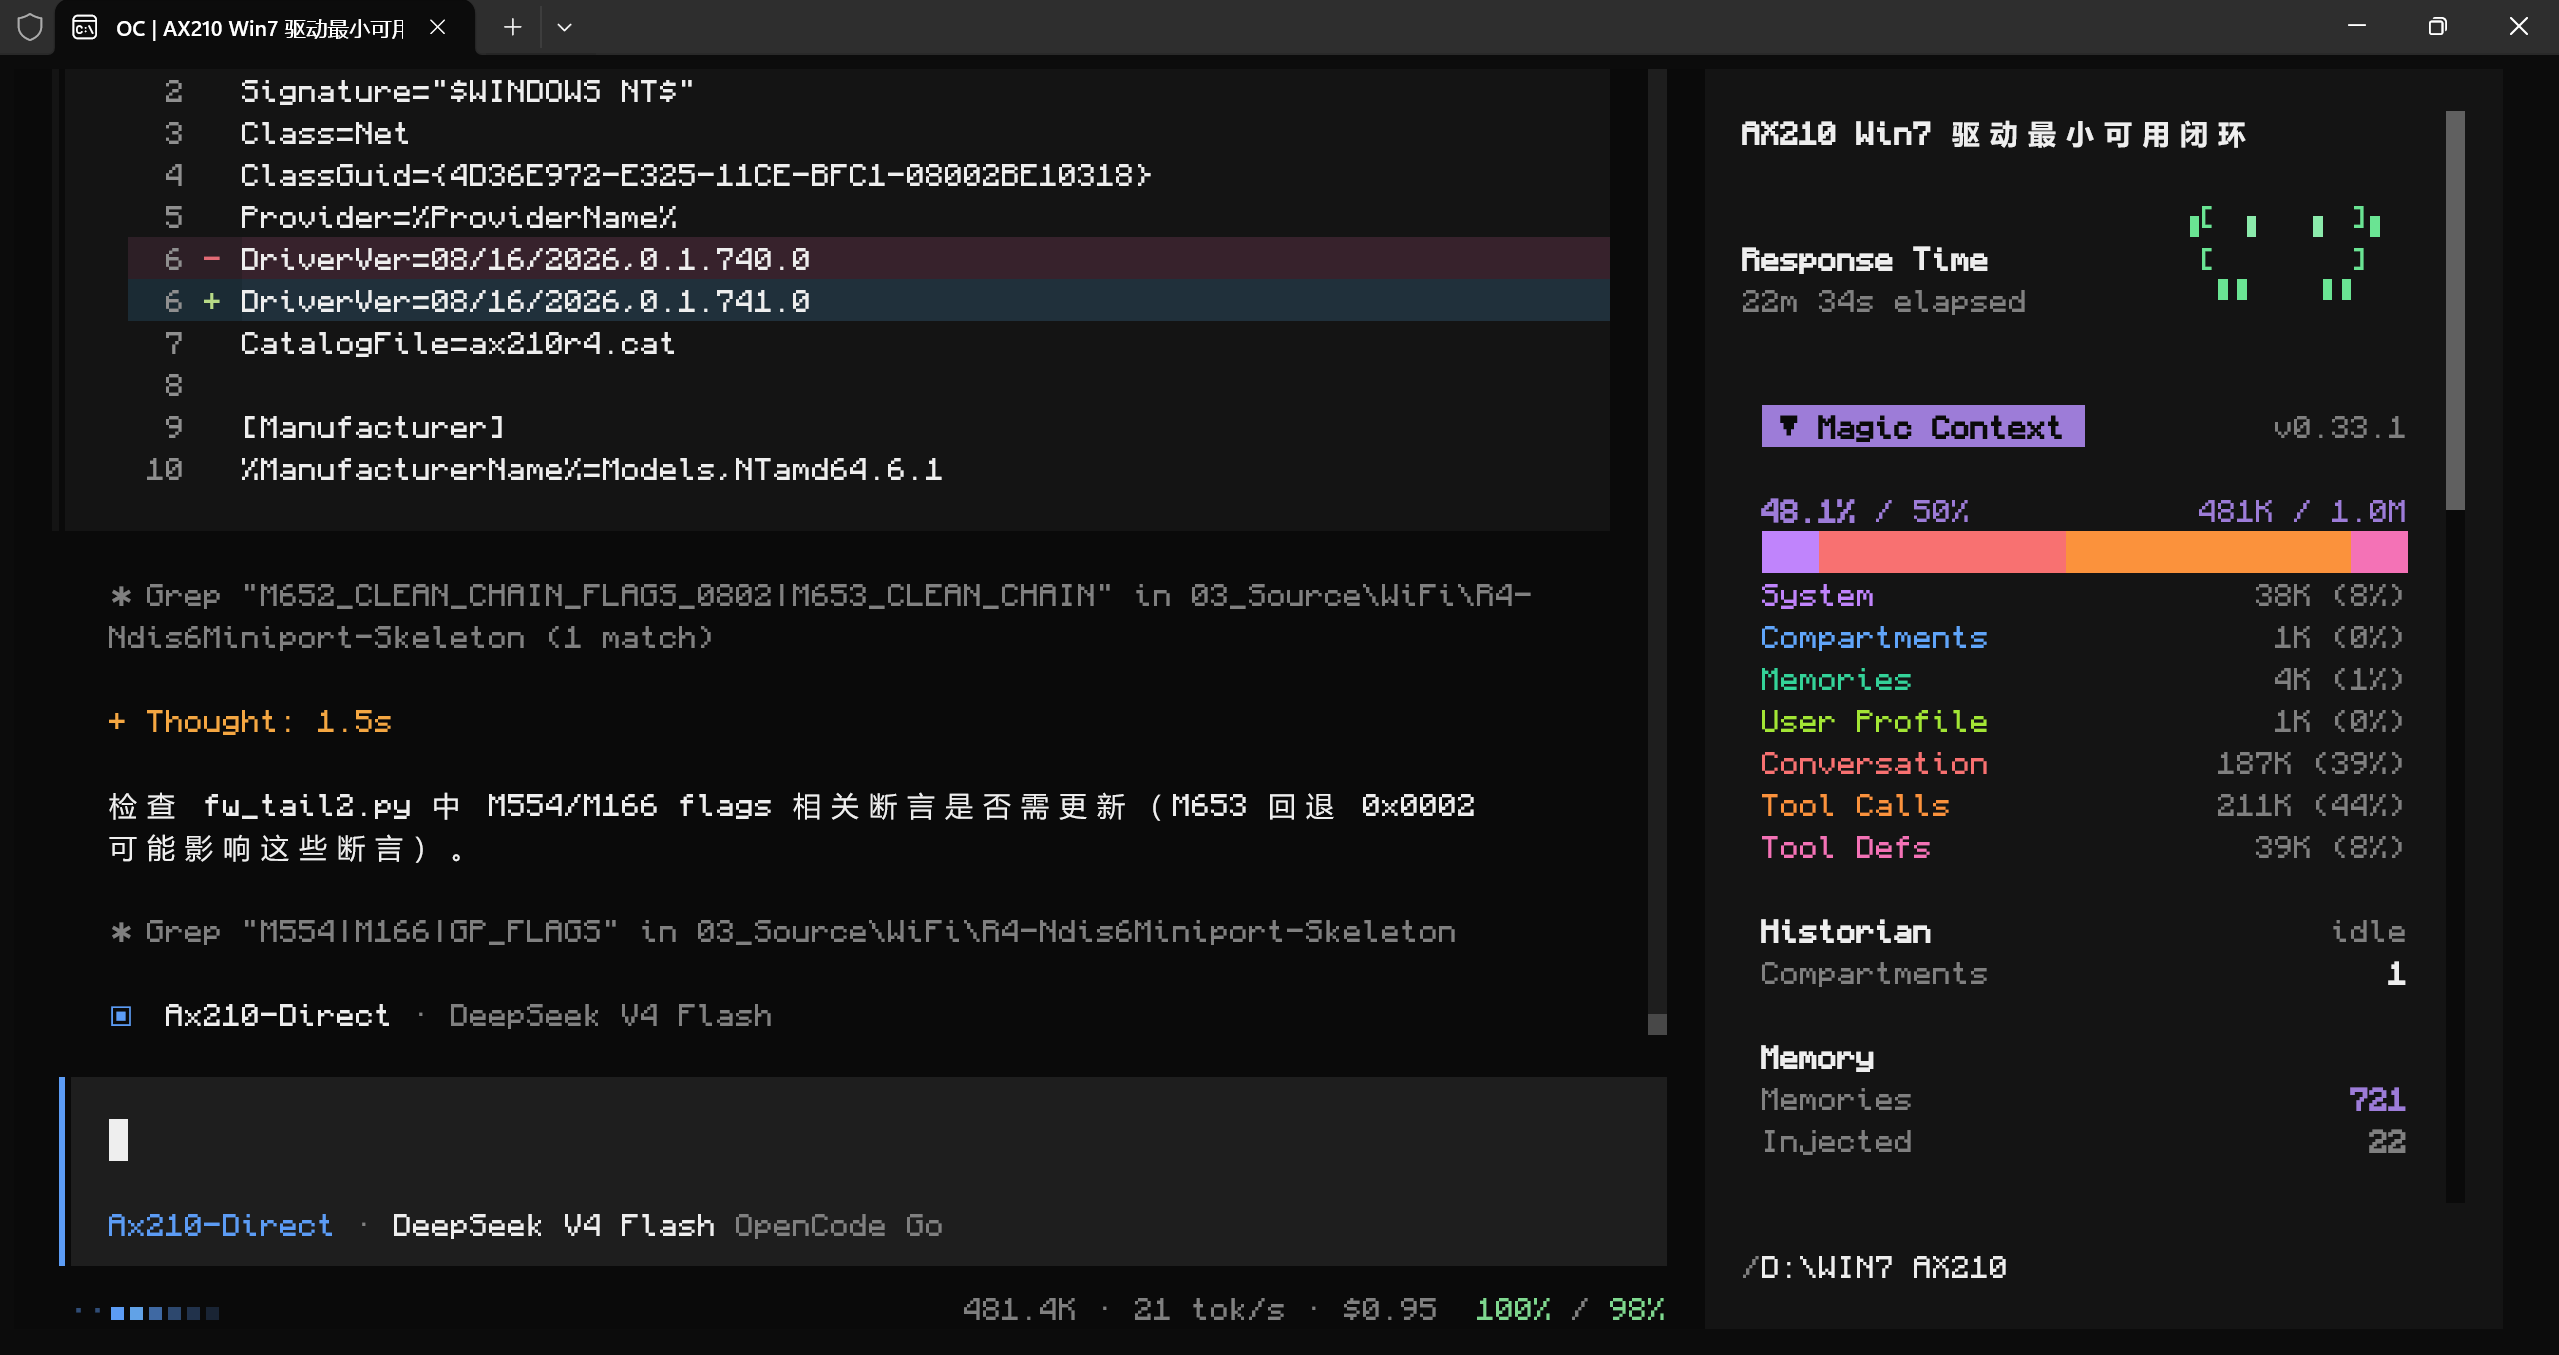Click the Ax210-Direct agent label below the prompt

(220, 1225)
